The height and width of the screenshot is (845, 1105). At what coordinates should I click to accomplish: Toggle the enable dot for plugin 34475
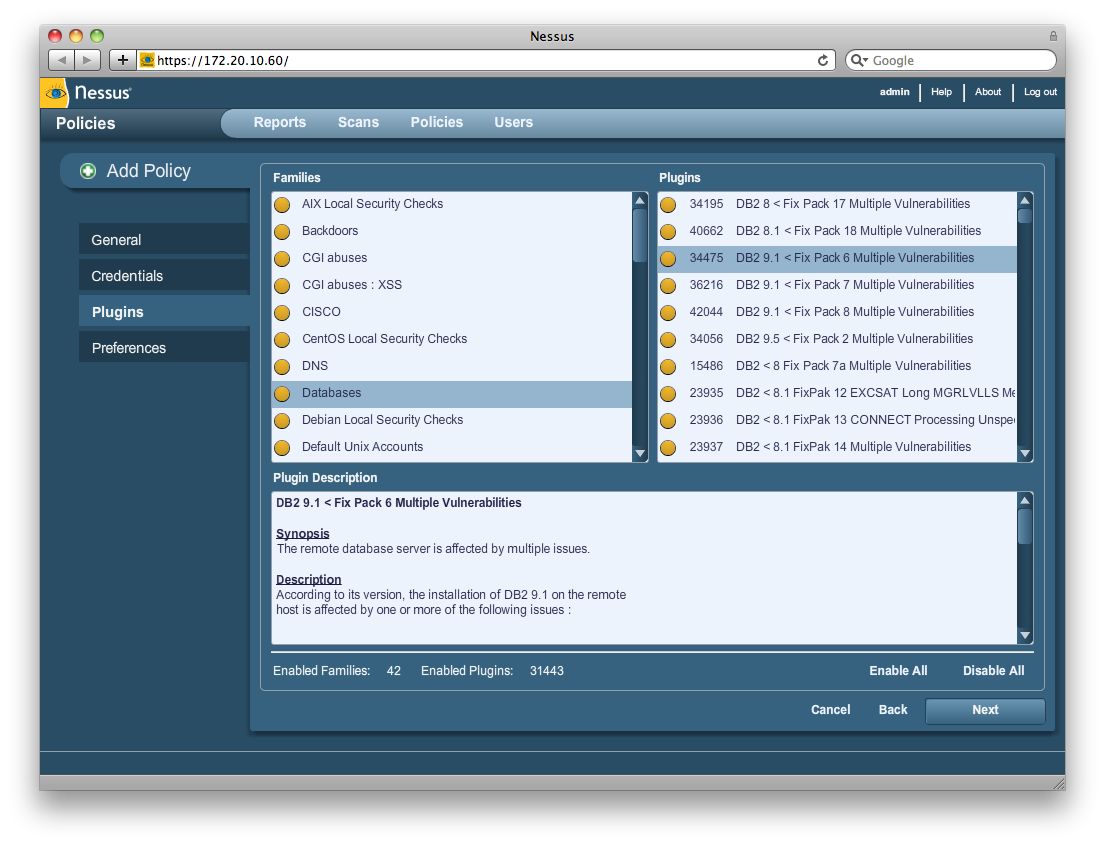pos(668,259)
